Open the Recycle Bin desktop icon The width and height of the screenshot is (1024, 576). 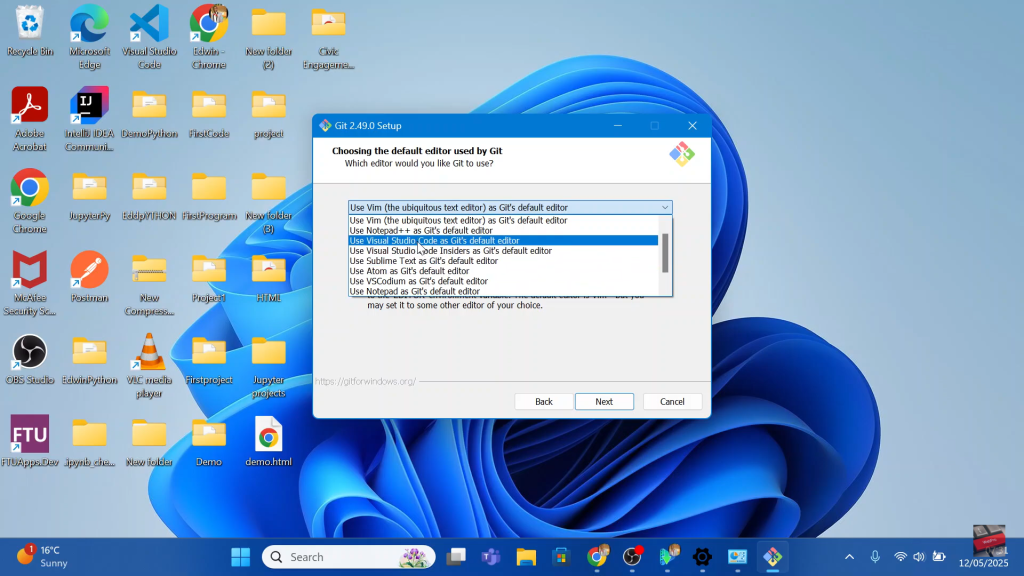coord(29,31)
